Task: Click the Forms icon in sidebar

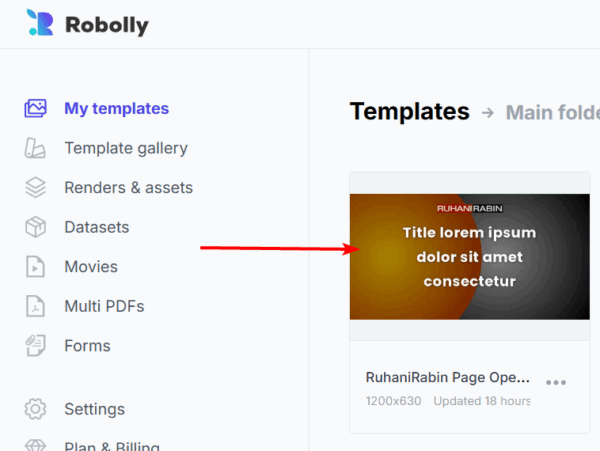Action: [36, 346]
